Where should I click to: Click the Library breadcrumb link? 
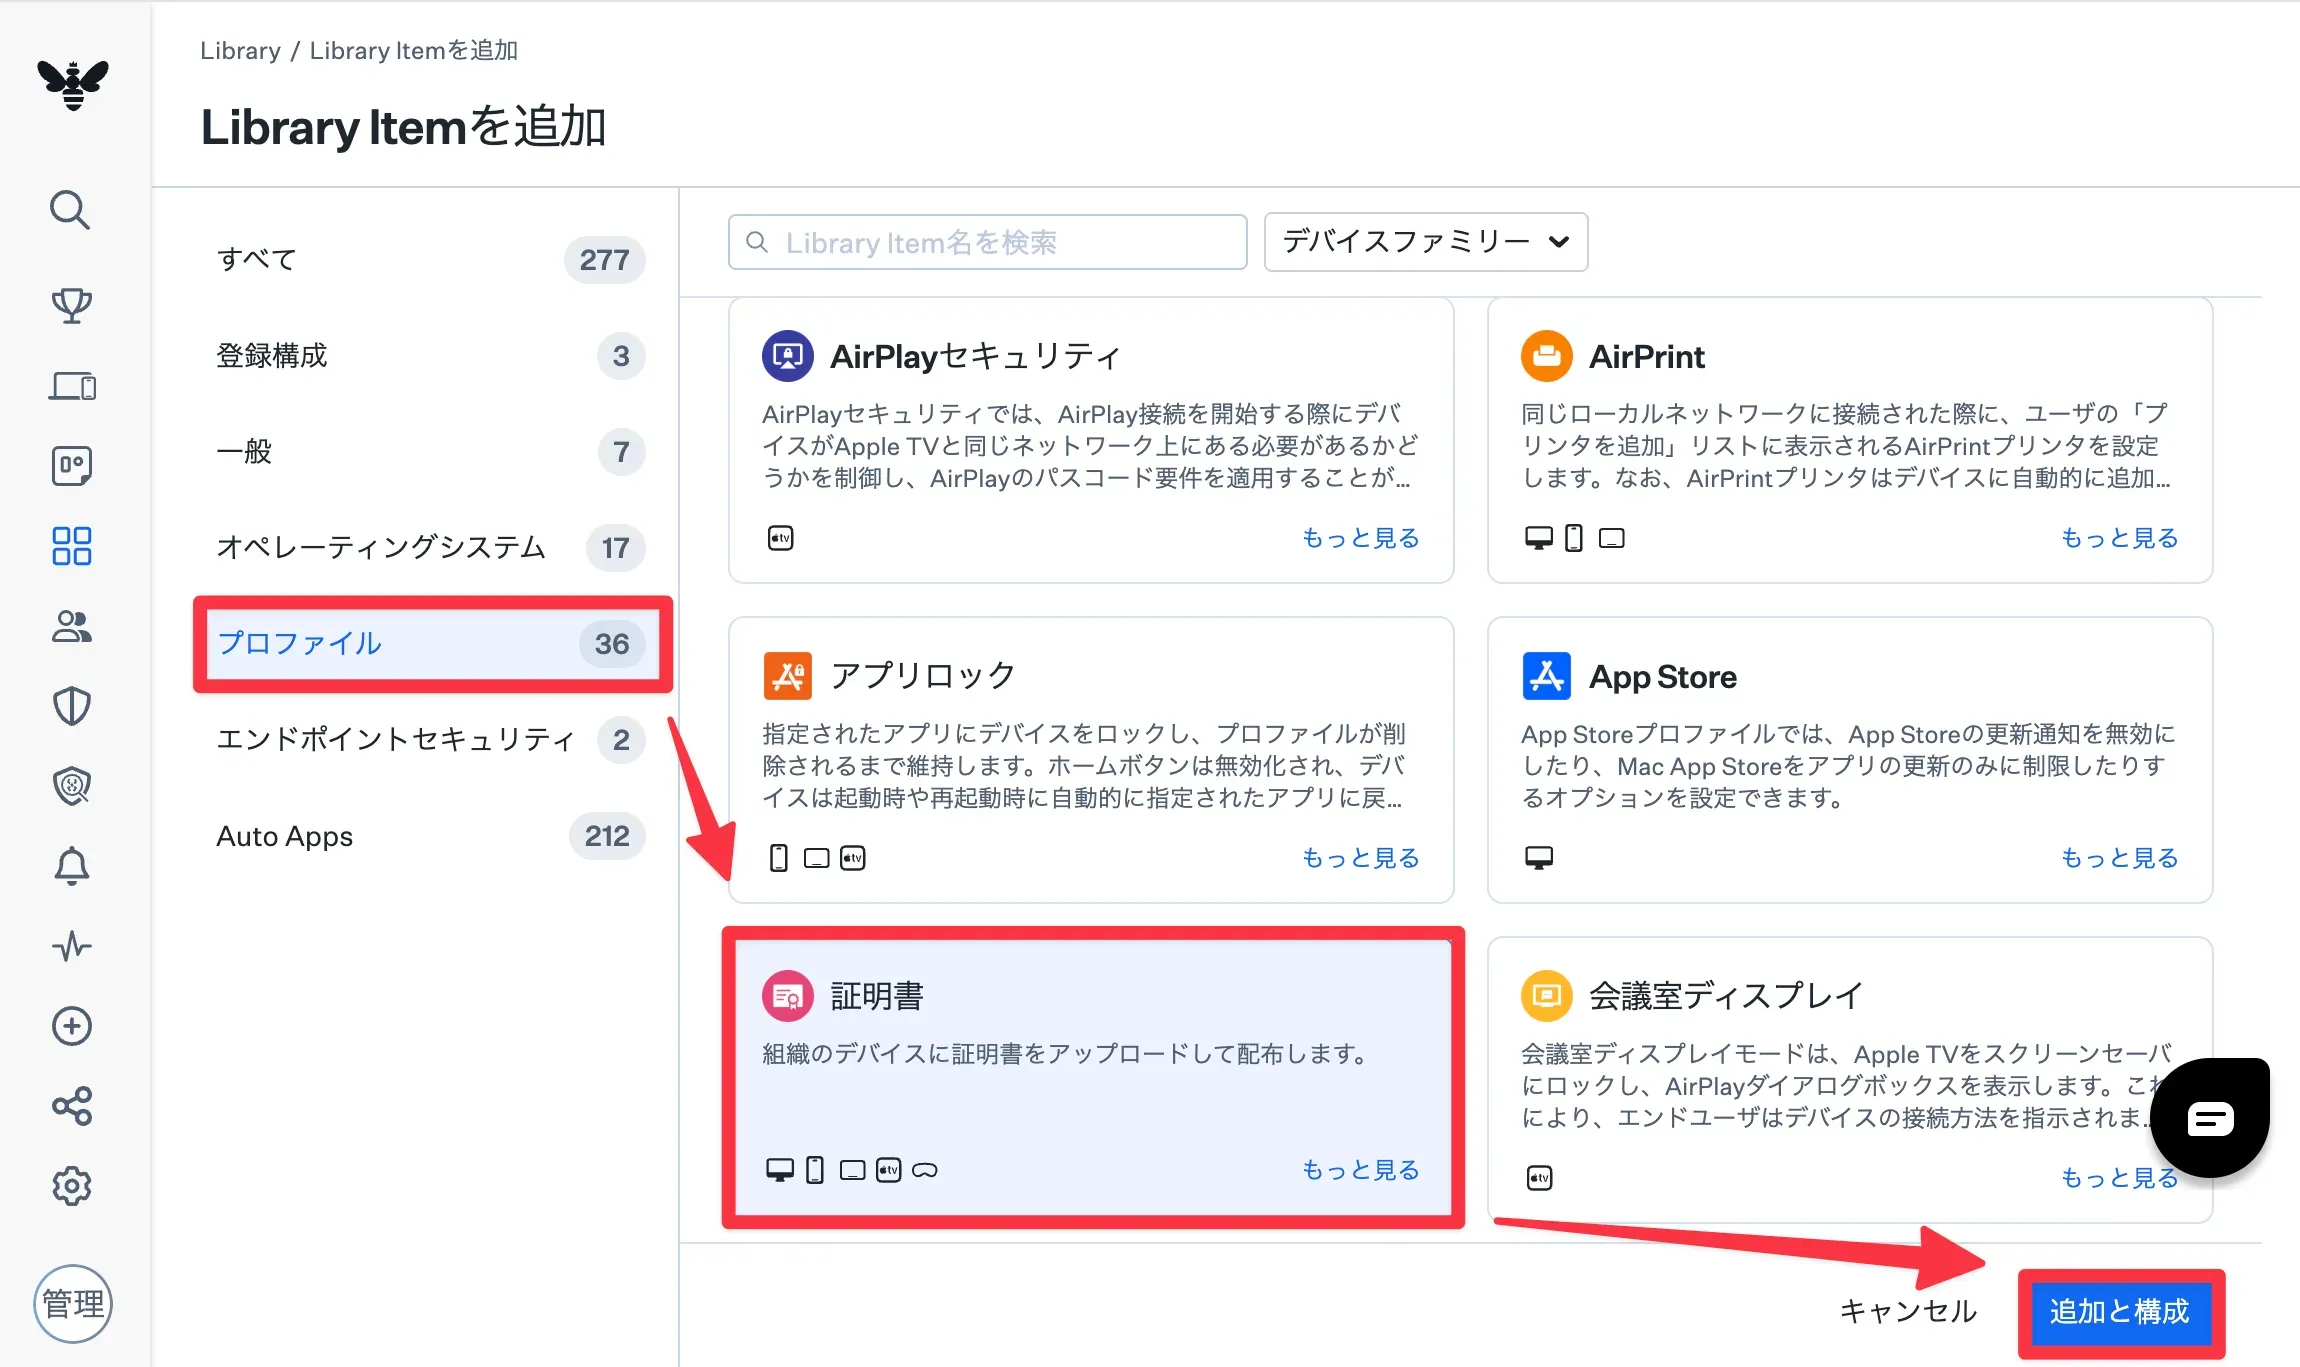pyautogui.click(x=240, y=50)
